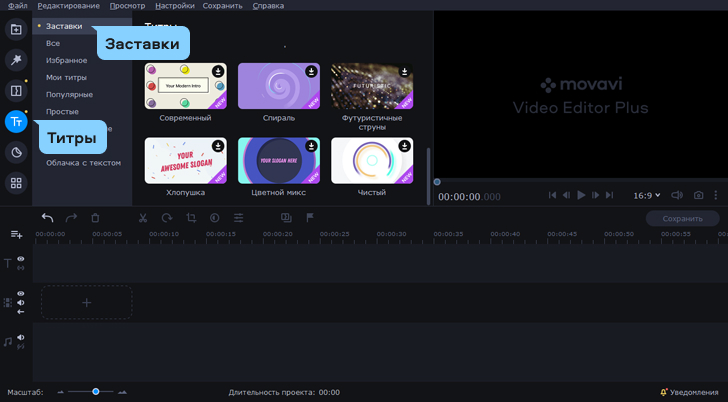This screenshot has height=402, width=728.
Task: Select the Популярные titles category
Action: point(69,94)
